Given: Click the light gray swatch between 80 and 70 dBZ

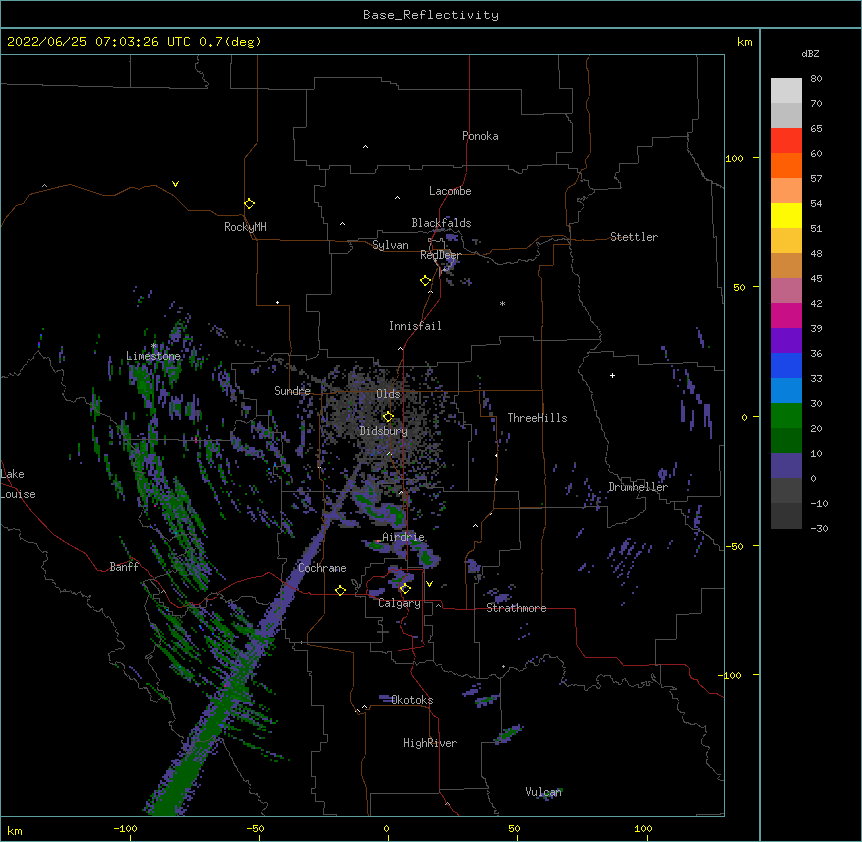Looking at the screenshot, I should click(x=786, y=91).
